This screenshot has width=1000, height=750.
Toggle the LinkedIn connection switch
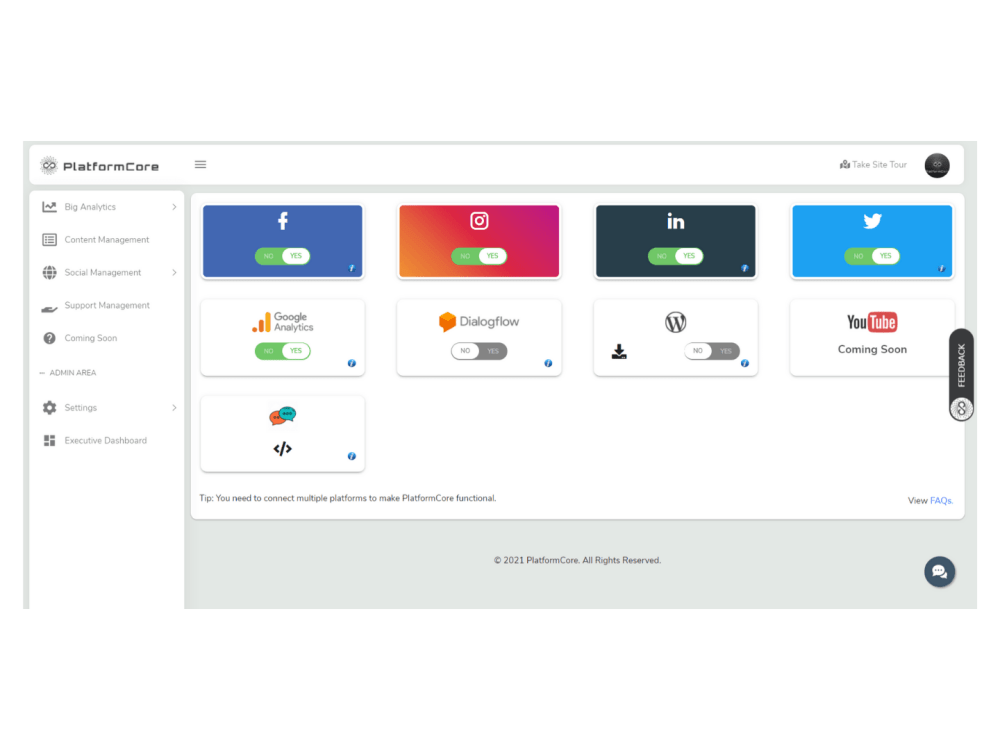click(675, 256)
